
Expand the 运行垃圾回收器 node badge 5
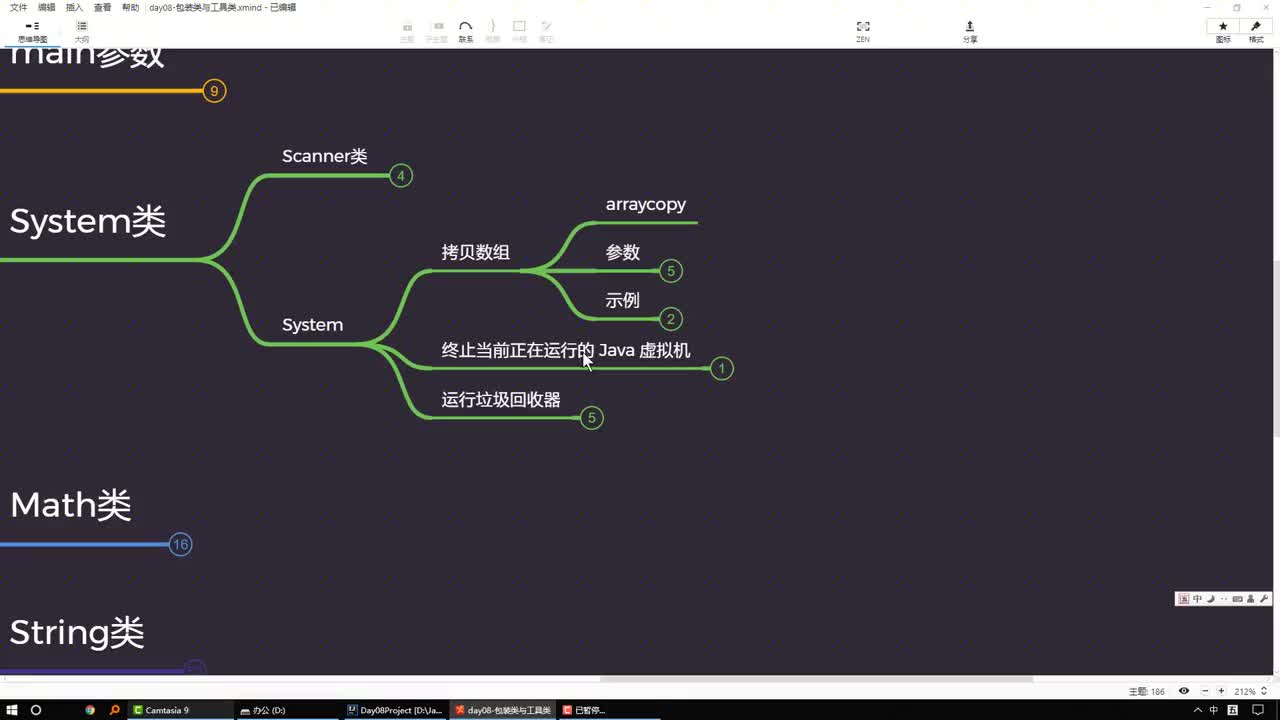tap(591, 417)
